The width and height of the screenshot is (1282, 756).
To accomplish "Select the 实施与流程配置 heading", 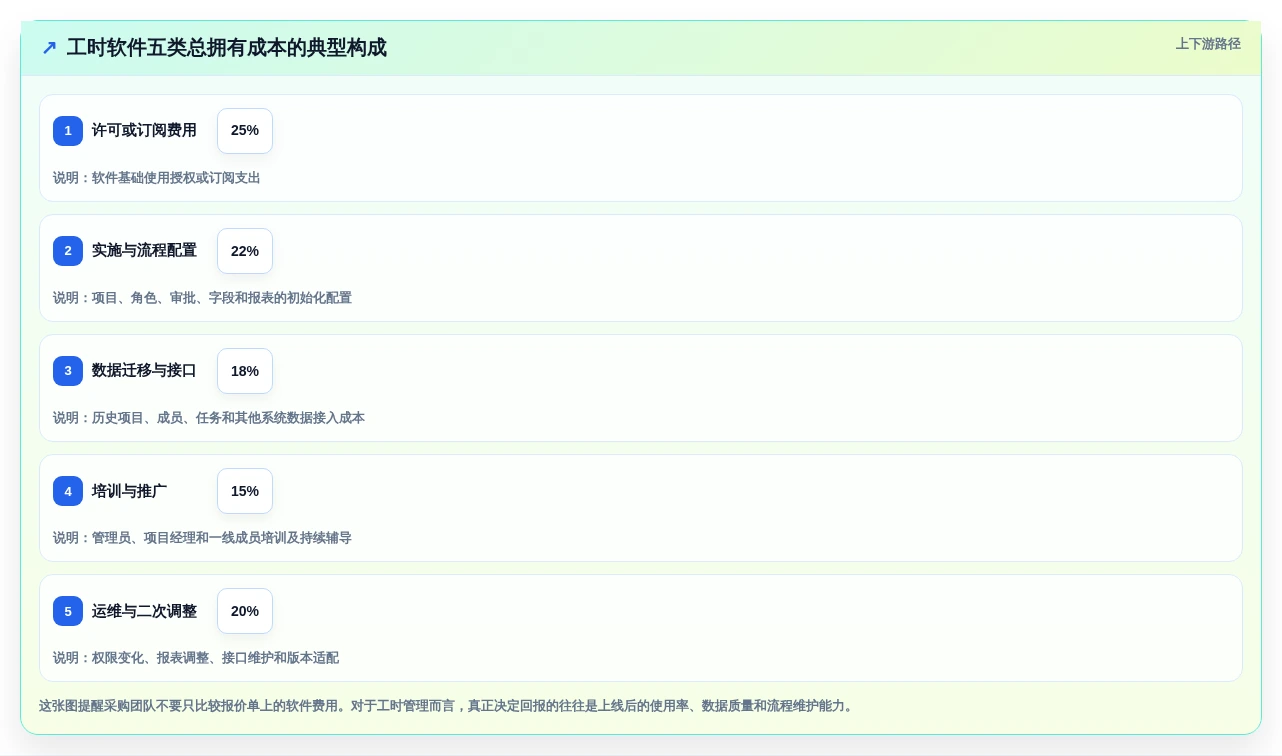I will (x=144, y=251).
